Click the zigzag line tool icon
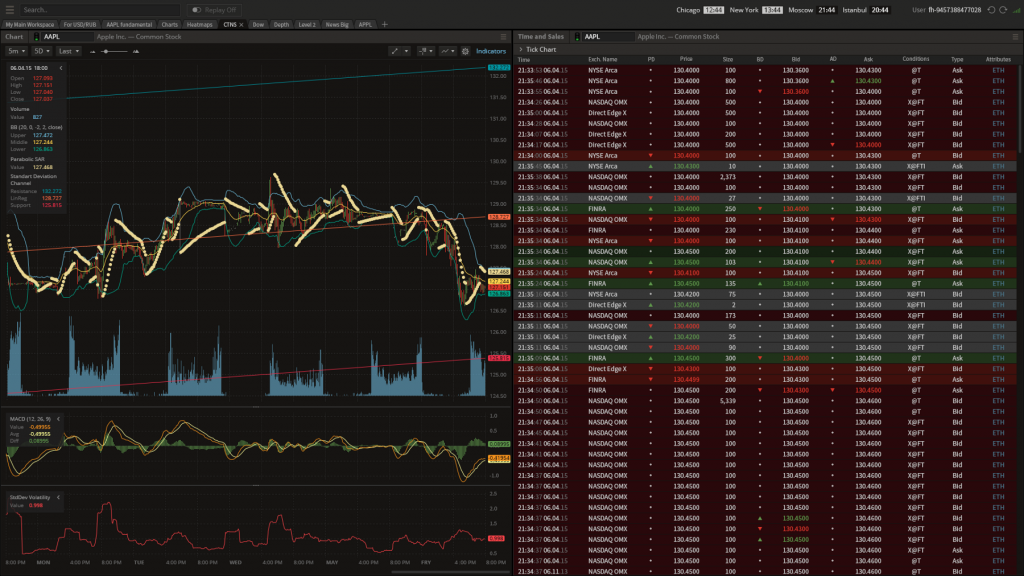The height and width of the screenshot is (576, 1024). point(444,51)
